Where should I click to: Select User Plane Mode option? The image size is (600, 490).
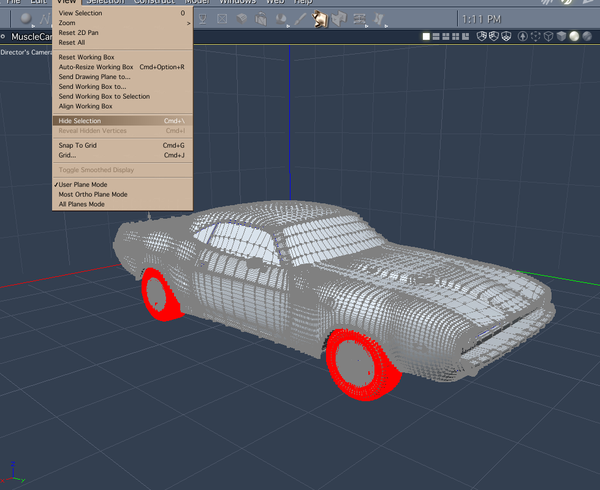(122, 184)
